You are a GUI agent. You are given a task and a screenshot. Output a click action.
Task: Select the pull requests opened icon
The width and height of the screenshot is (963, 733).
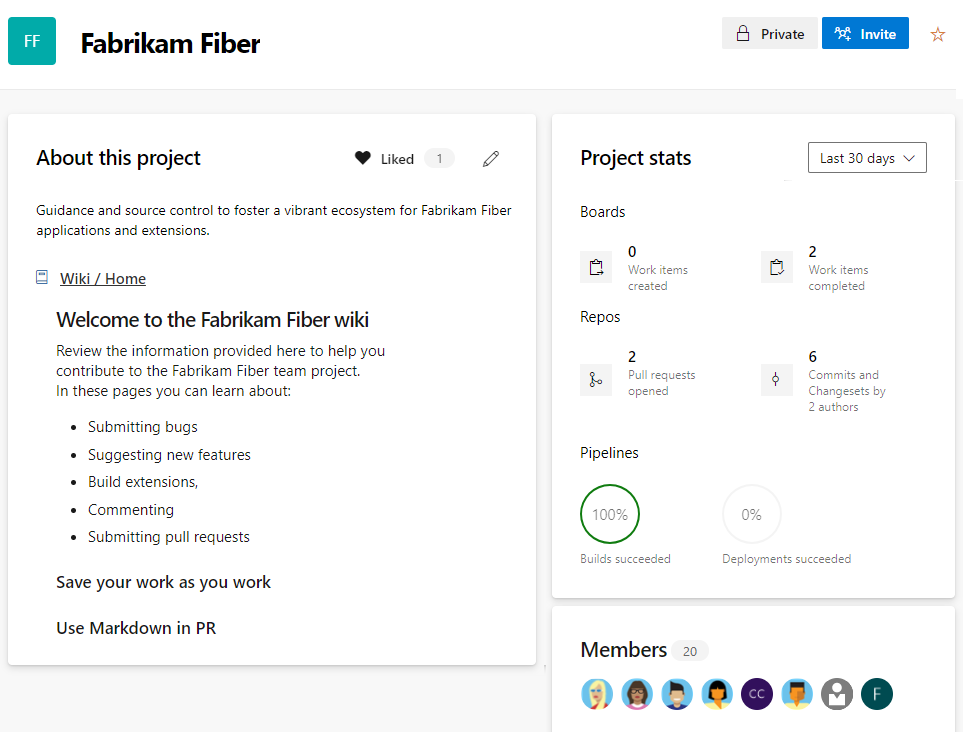(596, 380)
